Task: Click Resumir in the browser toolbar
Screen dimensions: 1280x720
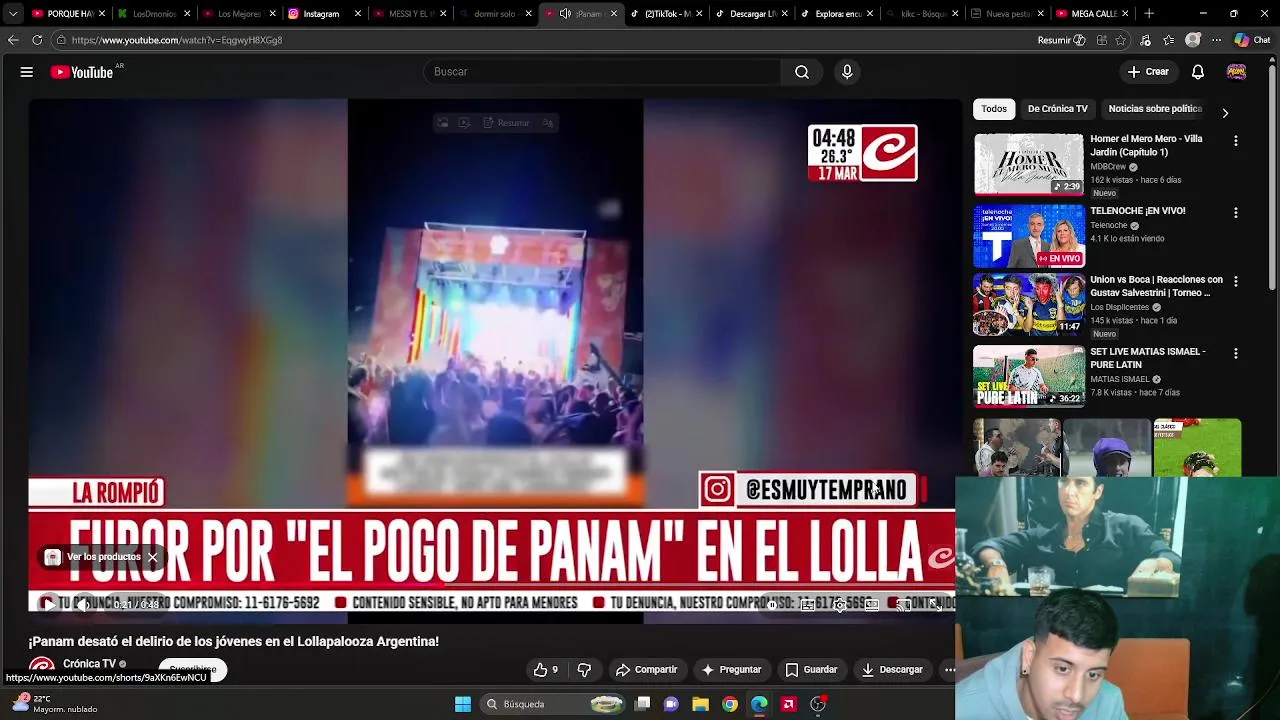Action: click(x=1061, y=40)
